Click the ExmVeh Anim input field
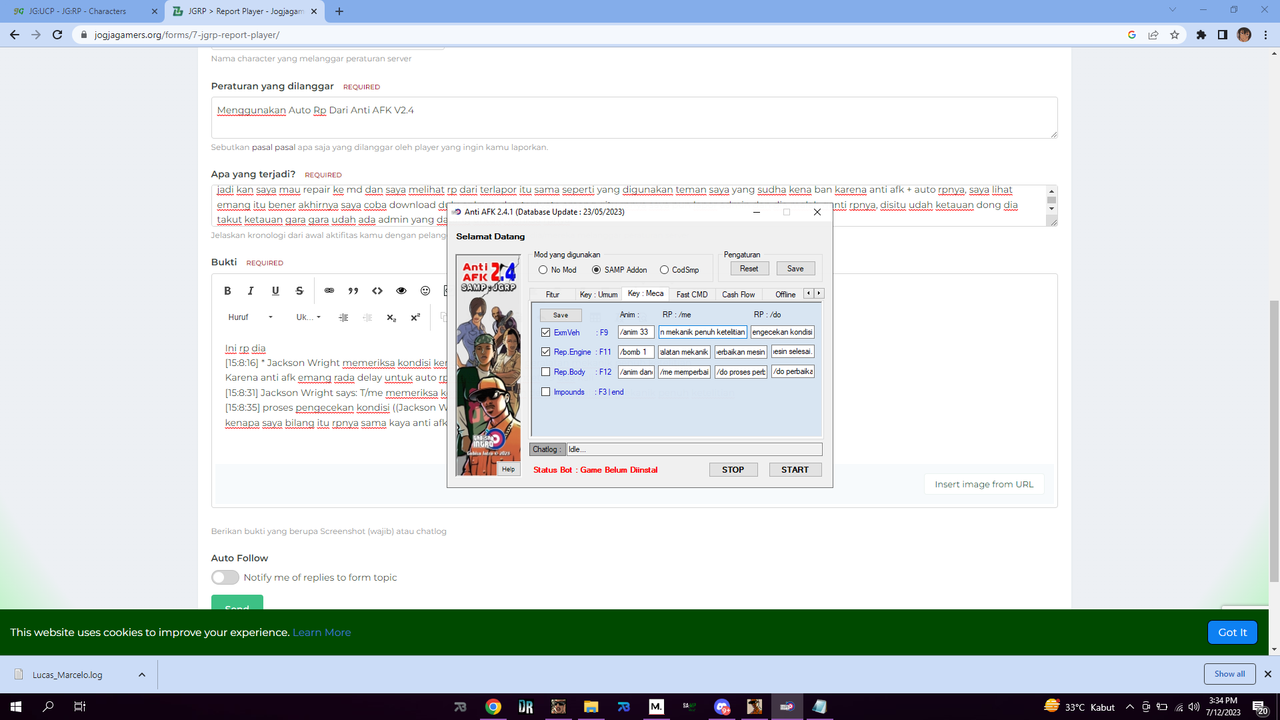The width and height of the screenshot is (1280, 720). (636, 332)
